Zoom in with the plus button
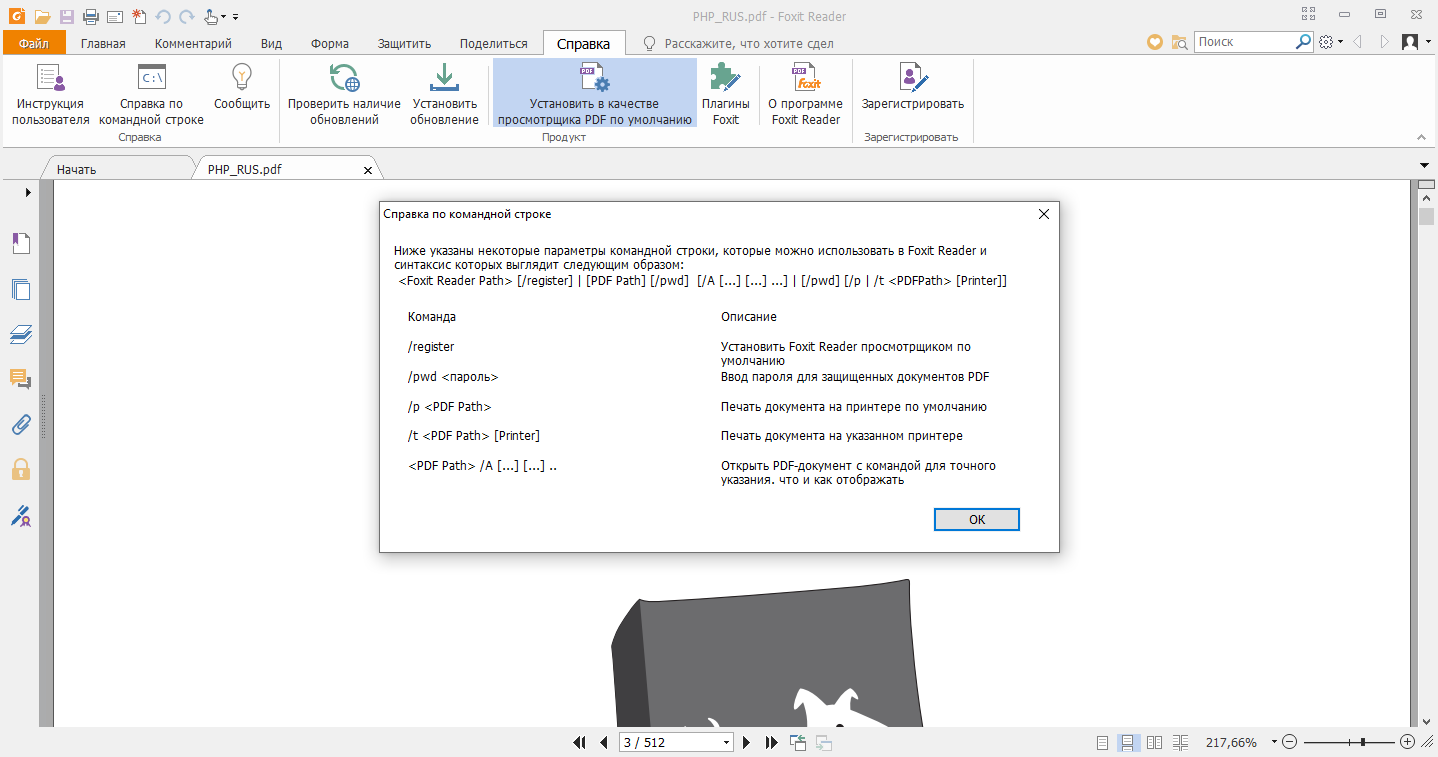This screenshot has width=1438, height=757. click(x=1408, y=742)
